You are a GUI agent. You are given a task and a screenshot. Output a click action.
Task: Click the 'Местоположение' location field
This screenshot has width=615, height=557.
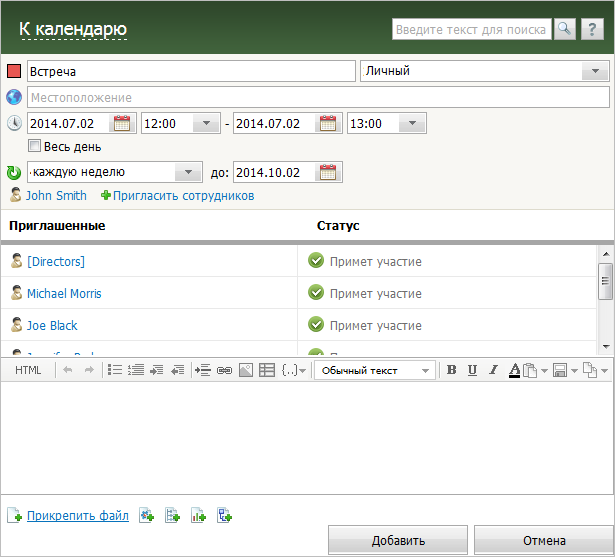click(x=318, y=97)
